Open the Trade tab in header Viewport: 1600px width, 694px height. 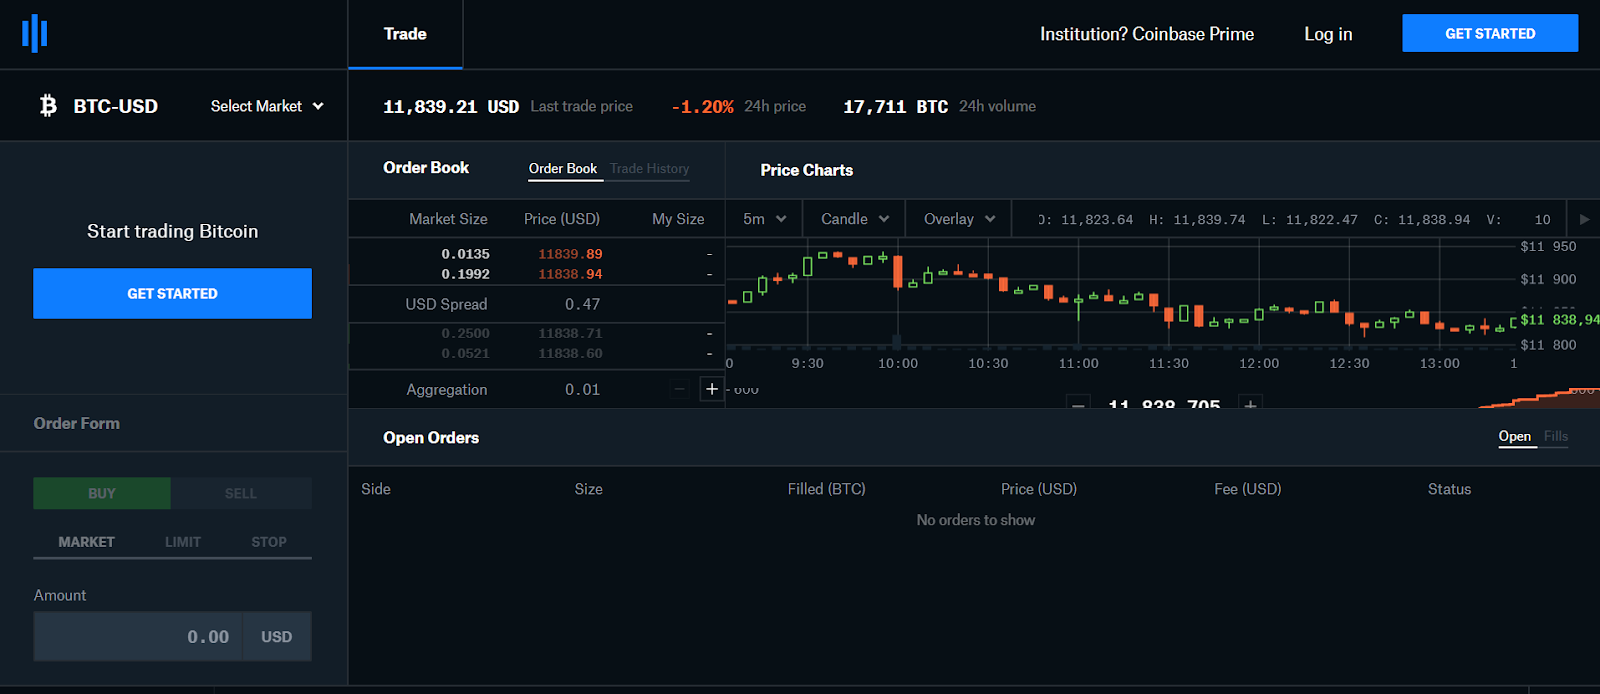(x=405, y=34)
